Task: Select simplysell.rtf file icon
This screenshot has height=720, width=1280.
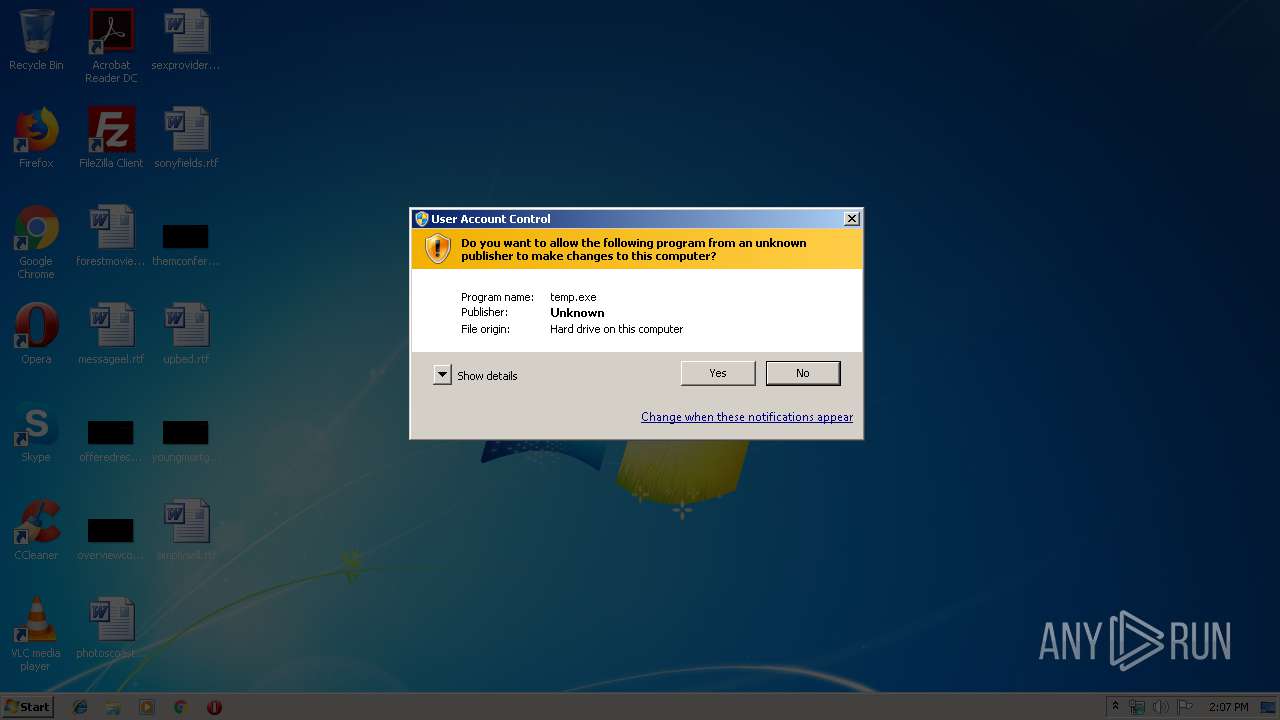Action: 186,530
